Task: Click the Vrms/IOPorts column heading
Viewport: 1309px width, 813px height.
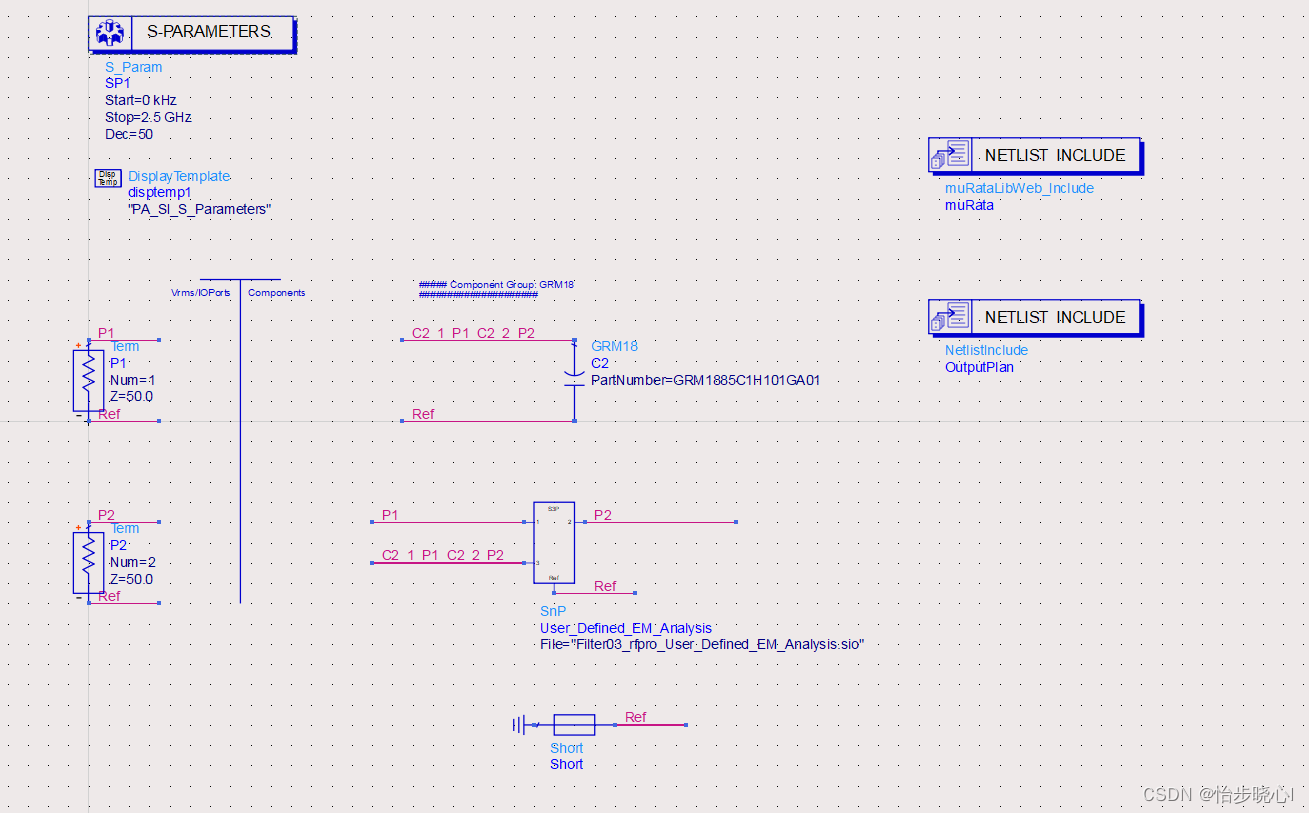Action: (x=201, y=293)
